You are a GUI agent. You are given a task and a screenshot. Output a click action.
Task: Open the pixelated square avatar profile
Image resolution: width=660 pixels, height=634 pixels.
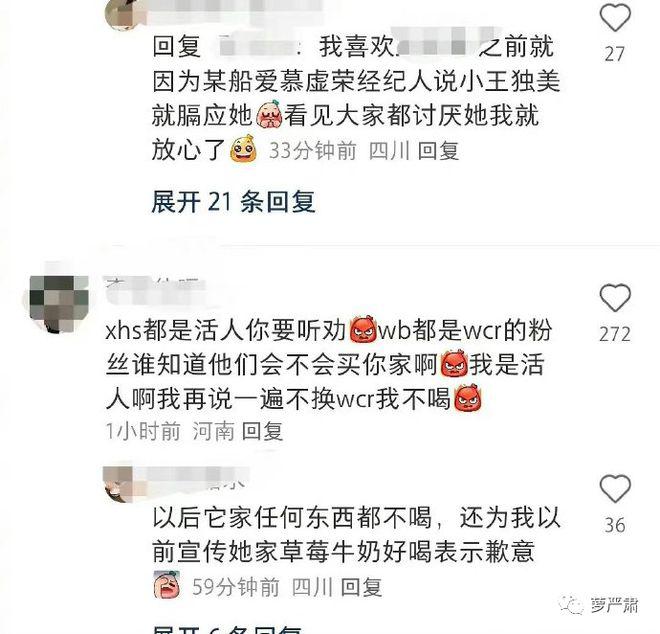(59, 304)
